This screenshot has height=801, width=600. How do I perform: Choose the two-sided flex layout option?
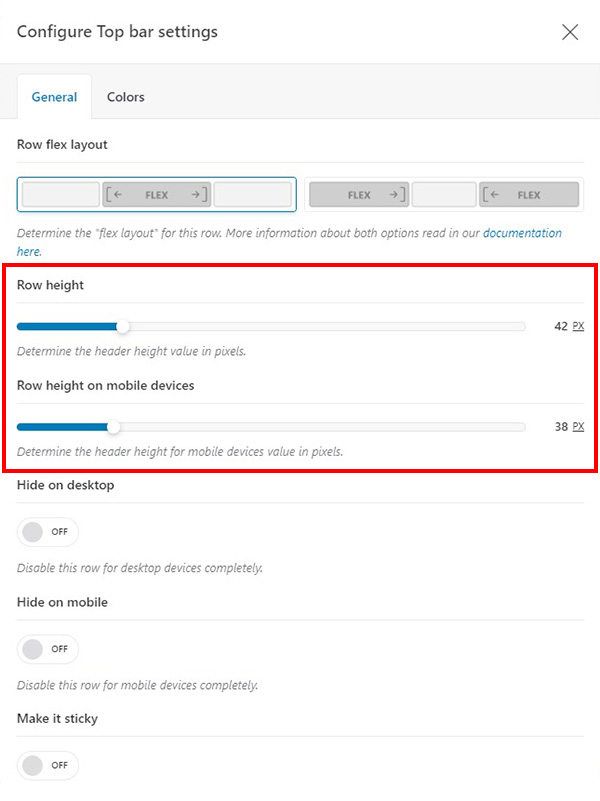pos(443,195)
